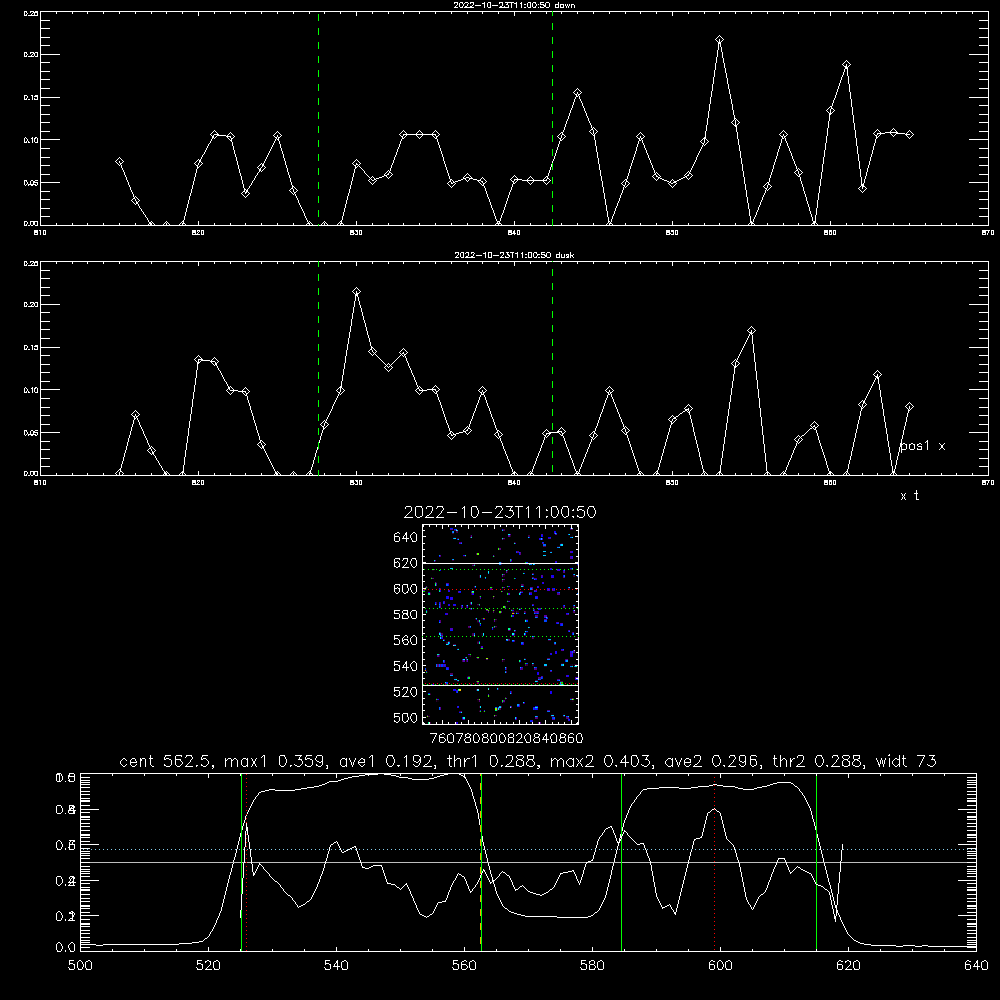Click the red dotted line near 600 in bottom plot

tap(715, 861)
